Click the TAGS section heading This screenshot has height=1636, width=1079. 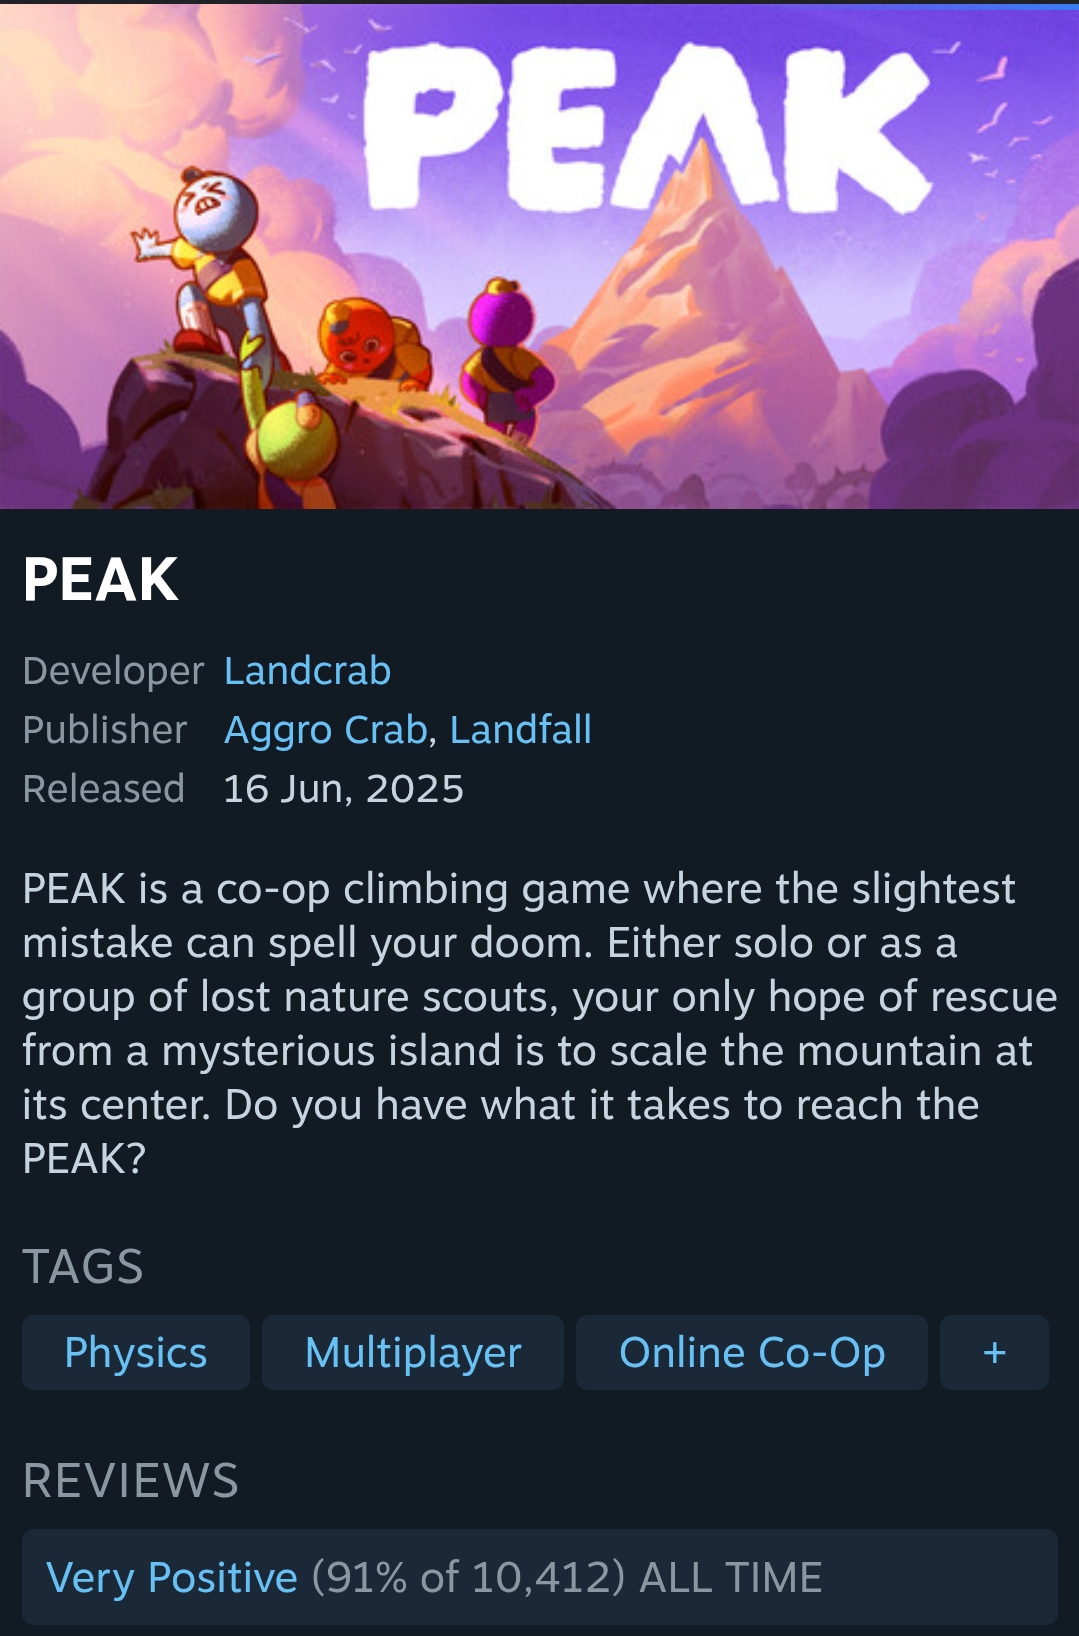coord(83,1267)
